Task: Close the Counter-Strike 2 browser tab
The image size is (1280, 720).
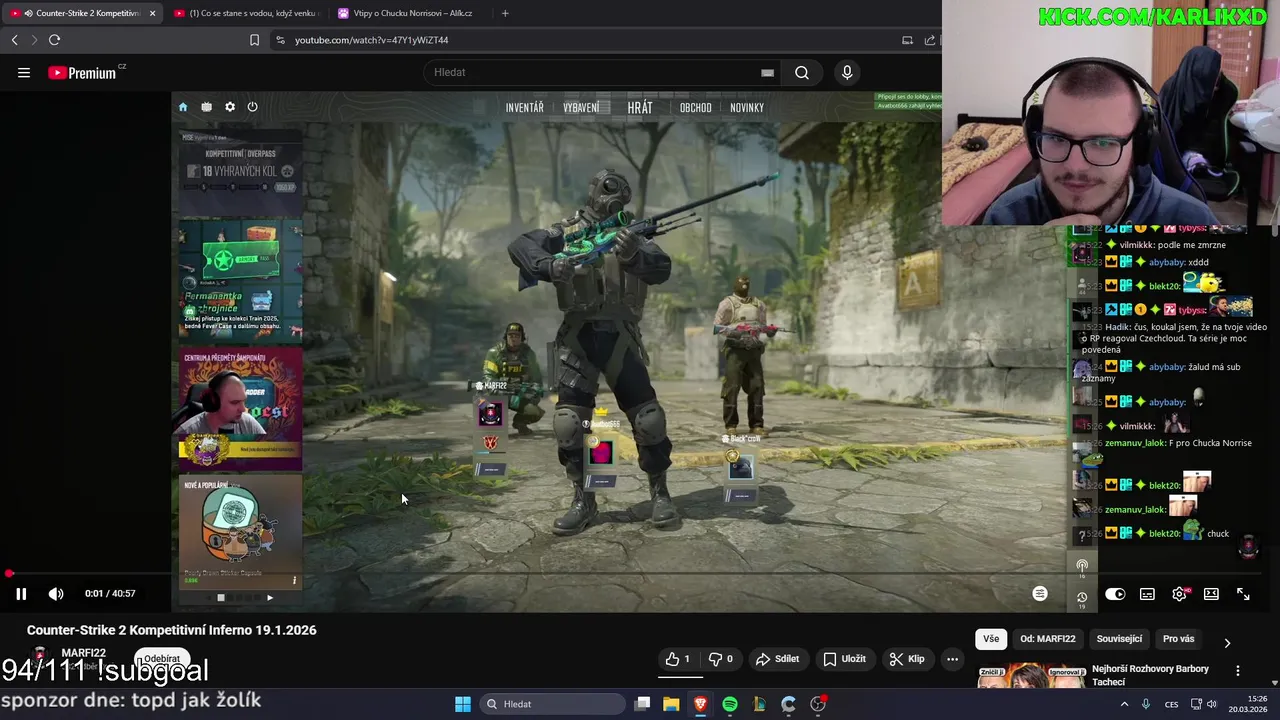Action: [x=152, y=13]
